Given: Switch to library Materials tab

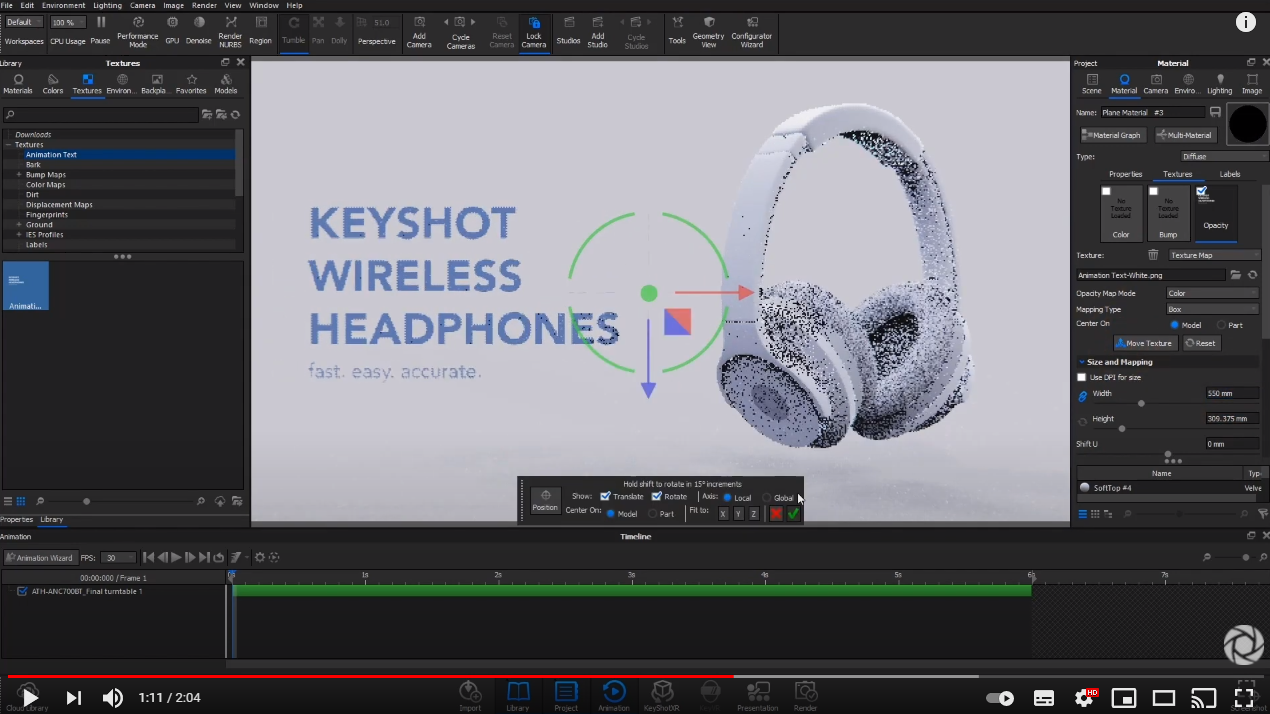Looking at the screenshot, I should tap(18, 84).
